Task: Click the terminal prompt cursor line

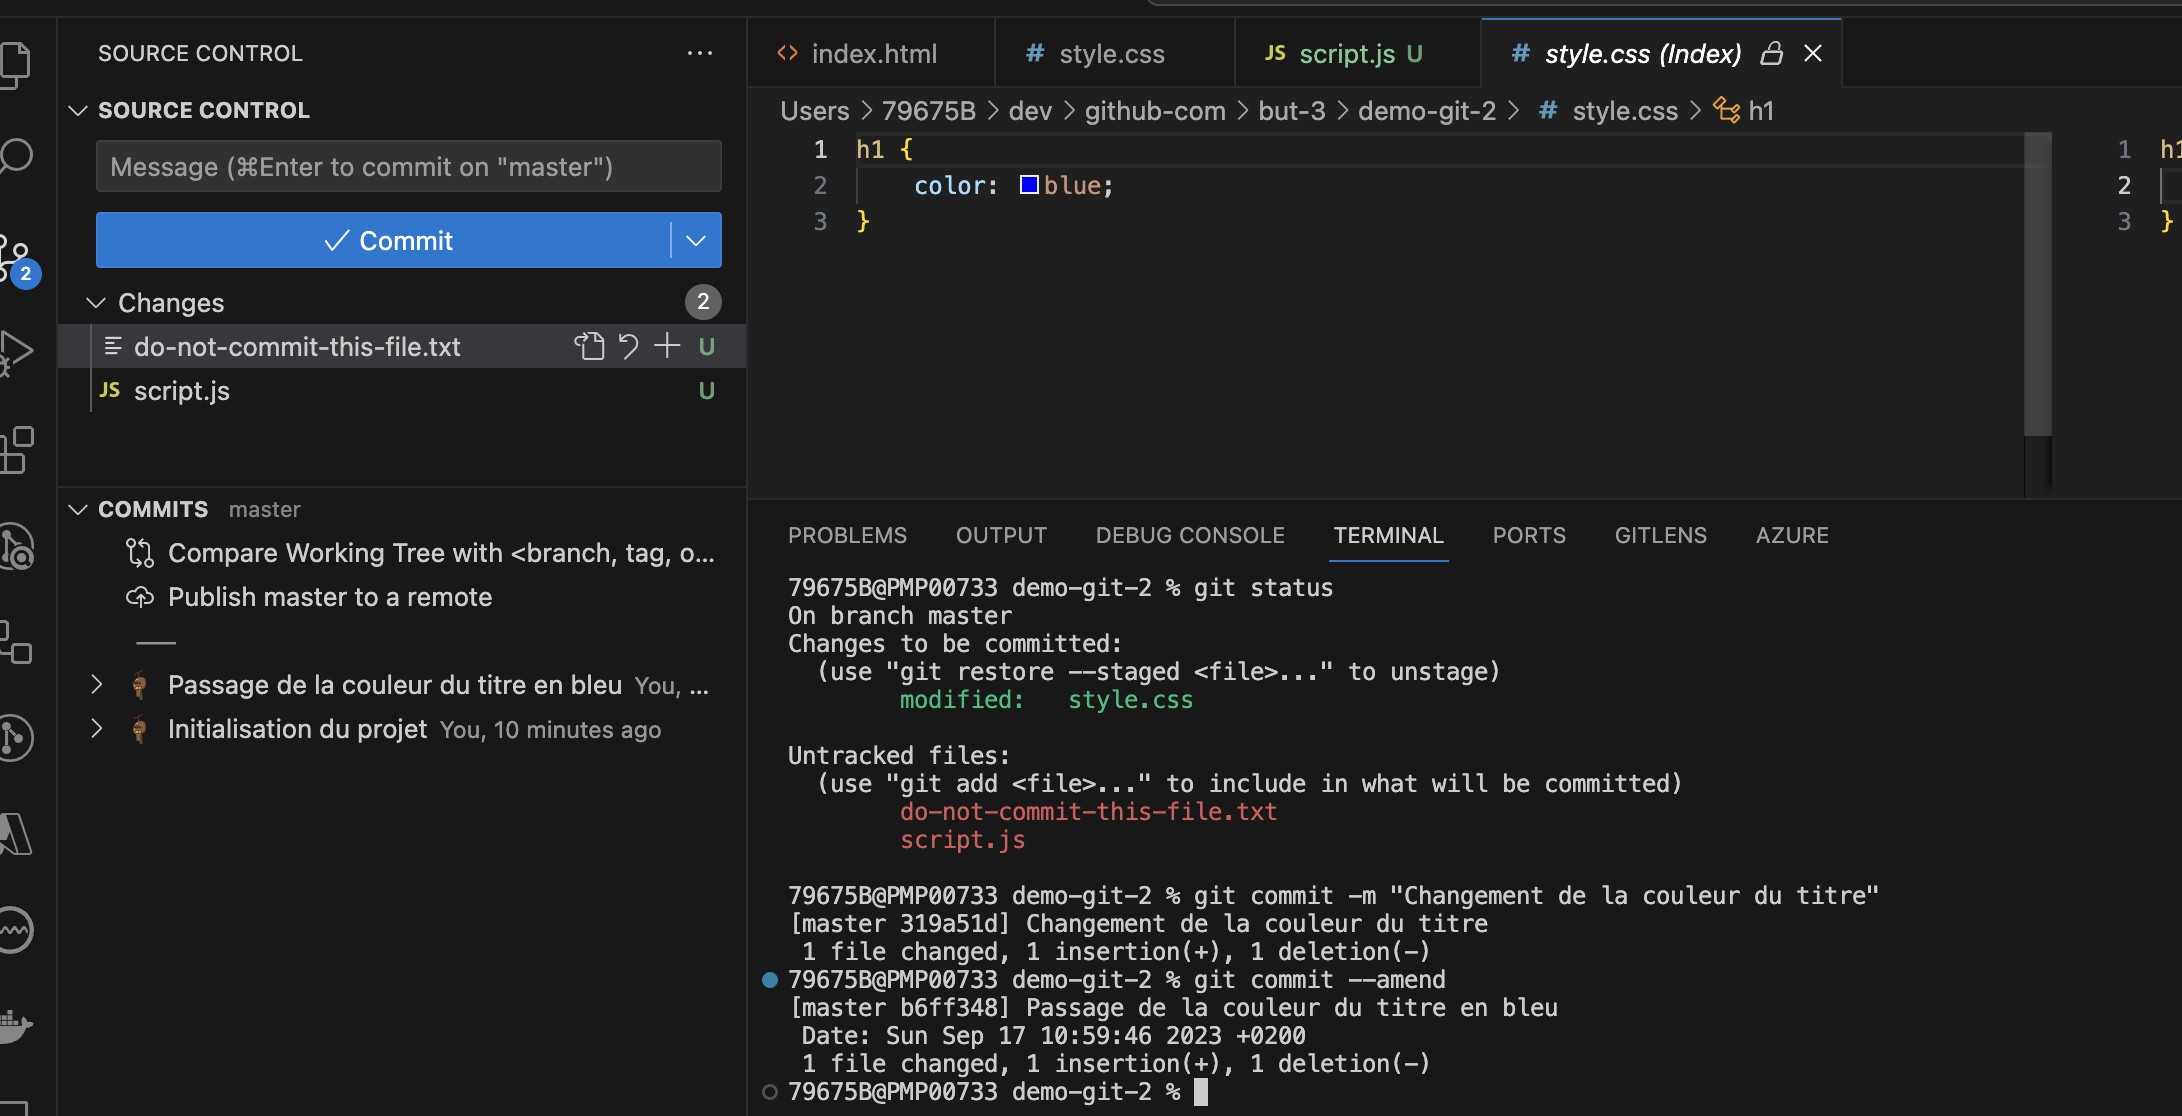Action: (x=998, y=1091)
